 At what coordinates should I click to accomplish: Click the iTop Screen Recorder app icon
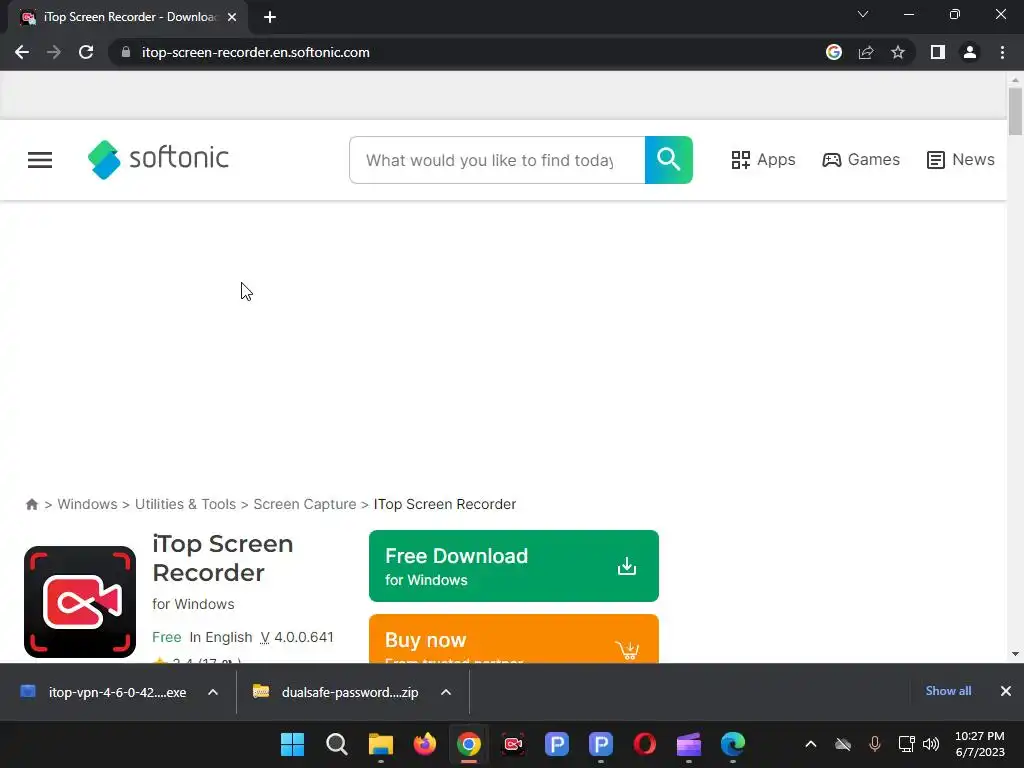[x=80, y=602]
